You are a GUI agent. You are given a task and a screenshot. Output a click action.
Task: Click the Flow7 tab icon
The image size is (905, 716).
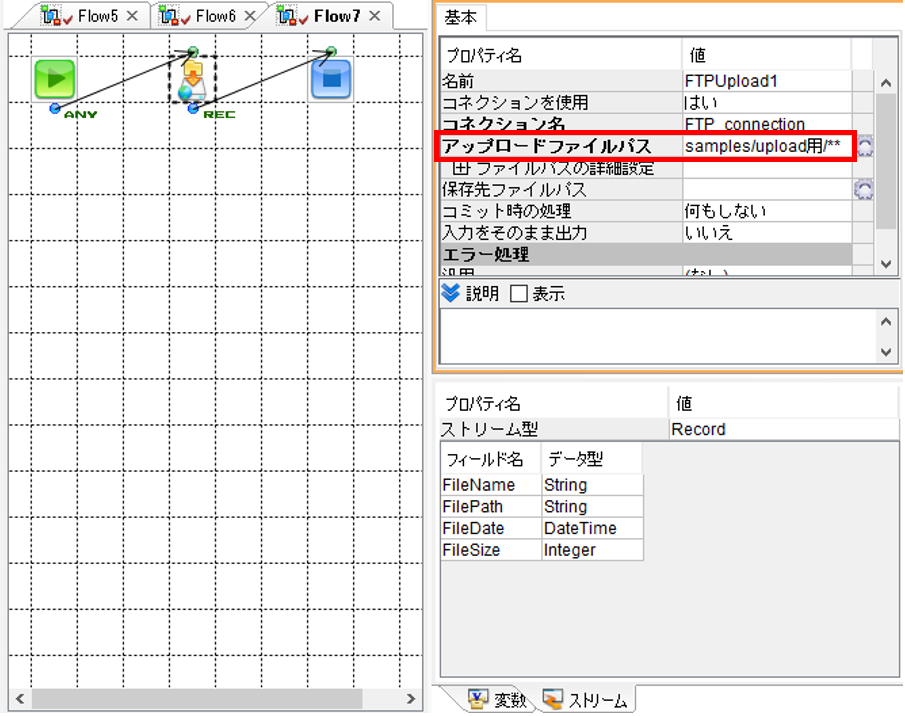293,16
